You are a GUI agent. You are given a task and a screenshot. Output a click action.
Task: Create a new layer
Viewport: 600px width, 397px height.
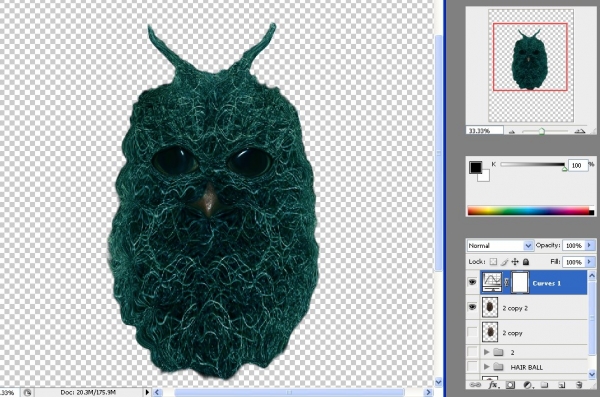[x=562, y=385]
